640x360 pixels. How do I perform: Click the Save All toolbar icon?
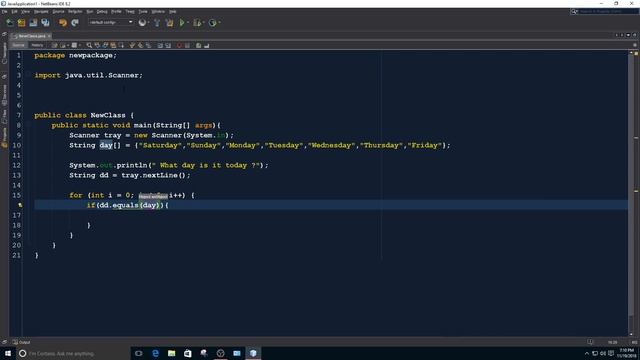[45, 23]
